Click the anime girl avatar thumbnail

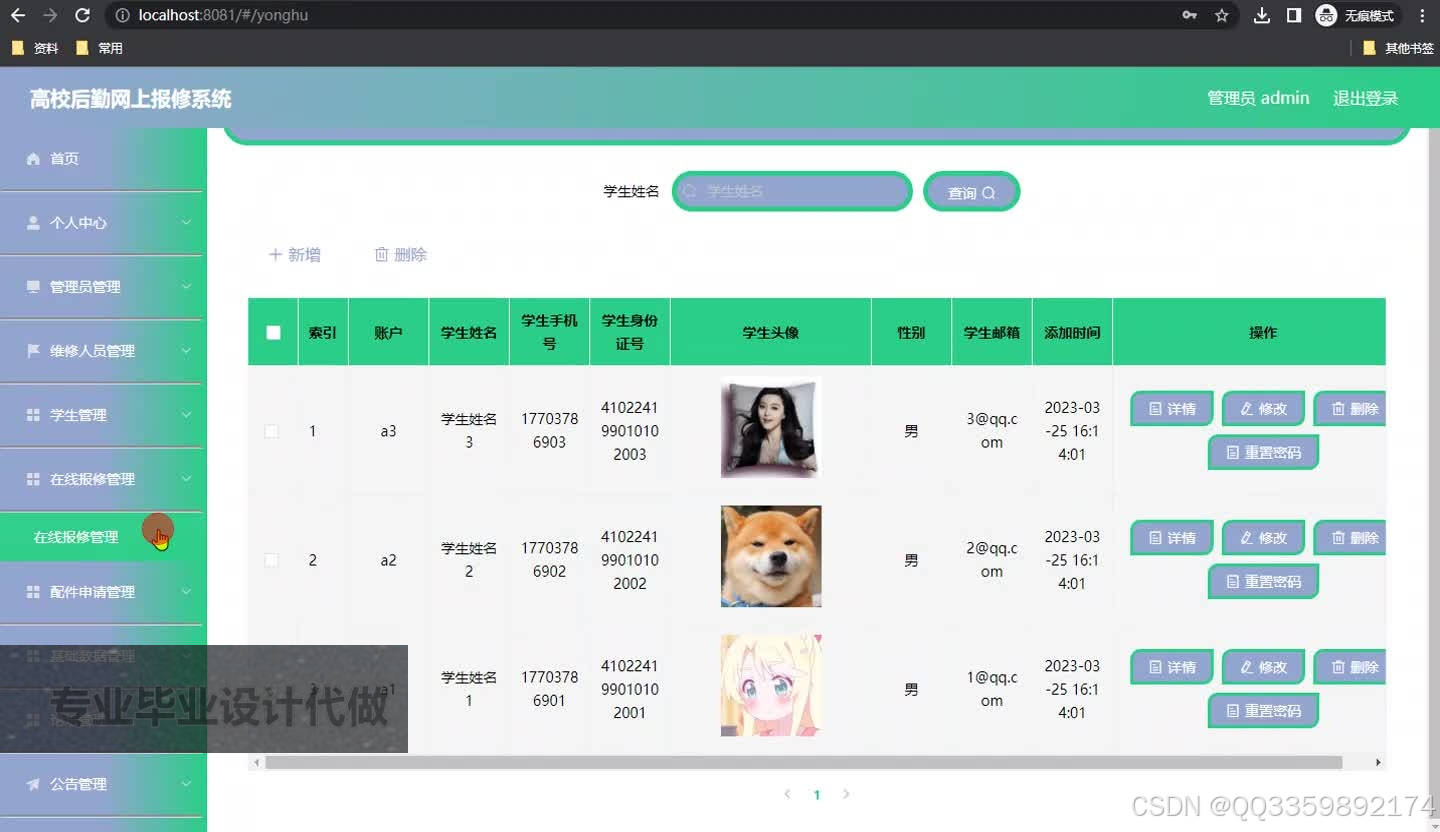click(x=771, y=685)
